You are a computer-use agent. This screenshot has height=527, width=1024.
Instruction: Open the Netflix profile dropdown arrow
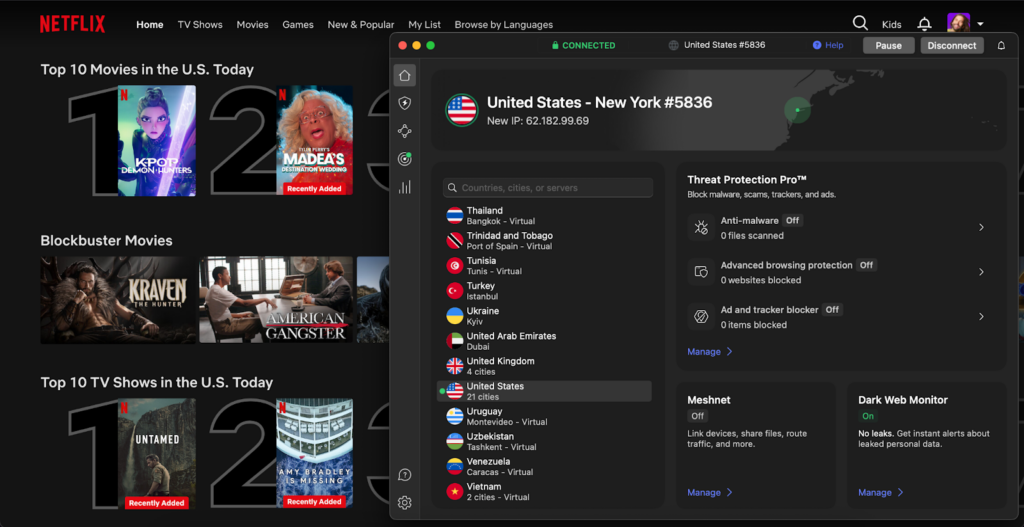coord(980,24)
